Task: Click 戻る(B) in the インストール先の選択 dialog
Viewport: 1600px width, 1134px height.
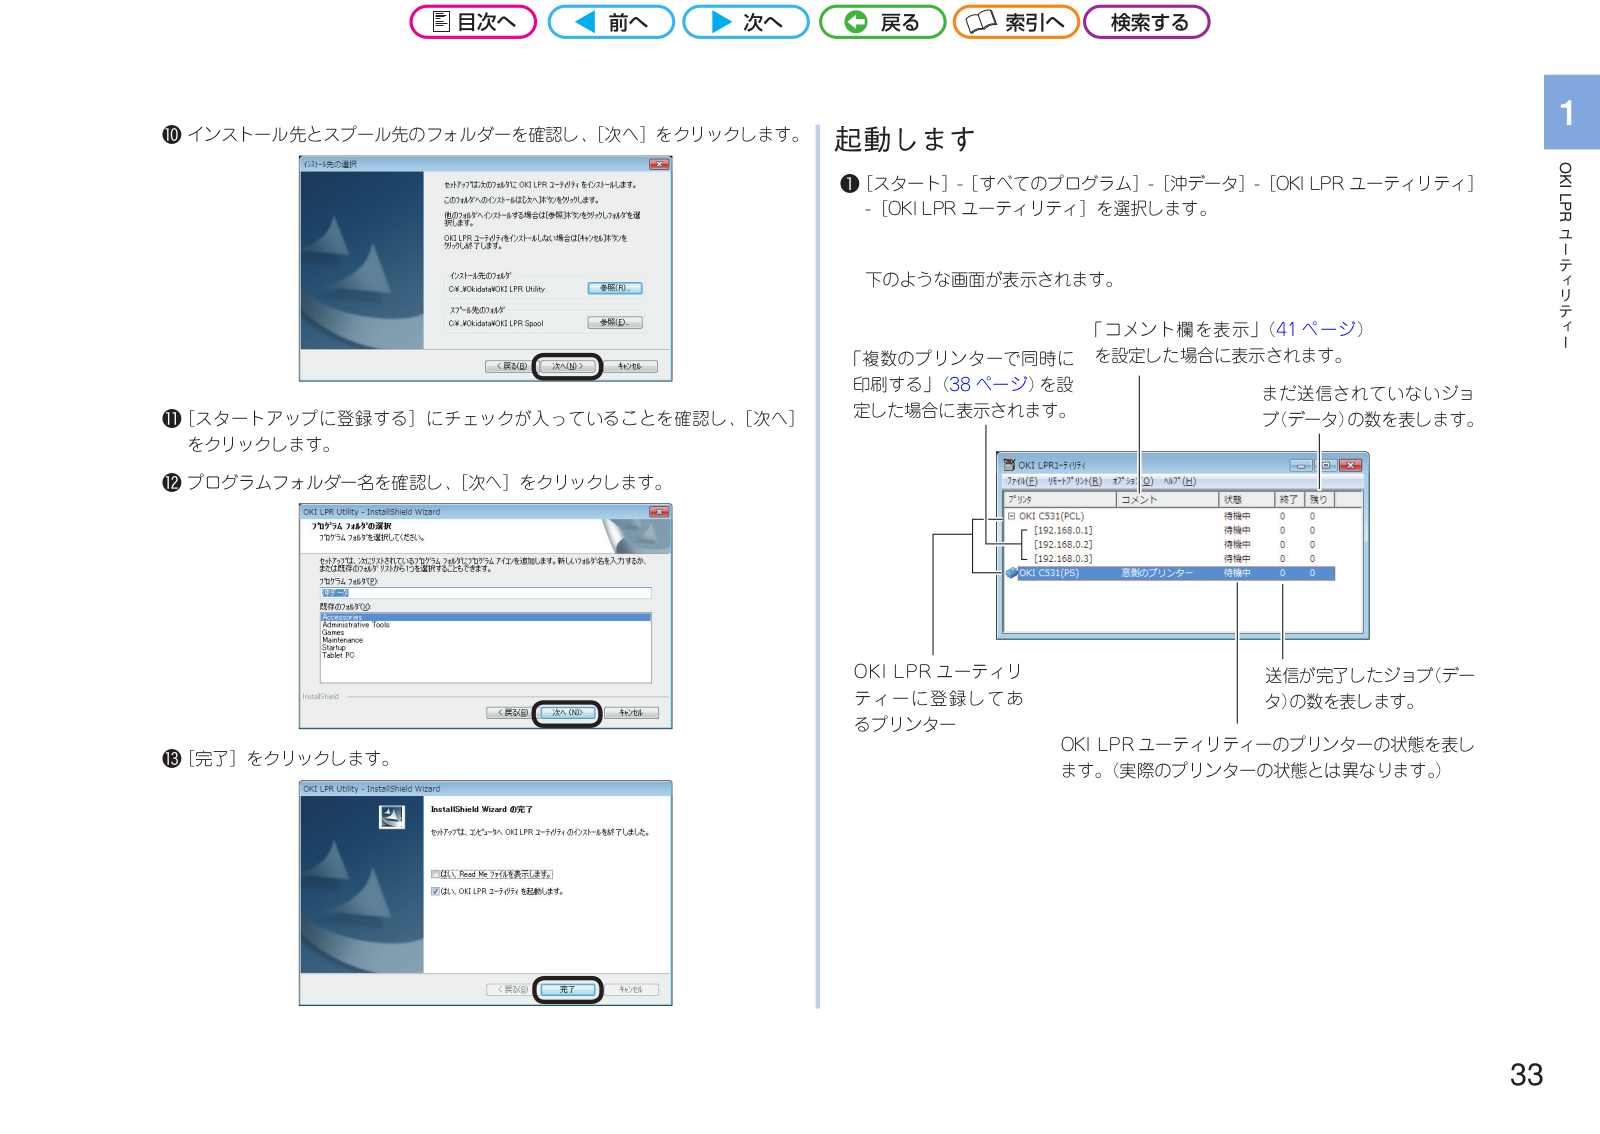Action: 512,366
